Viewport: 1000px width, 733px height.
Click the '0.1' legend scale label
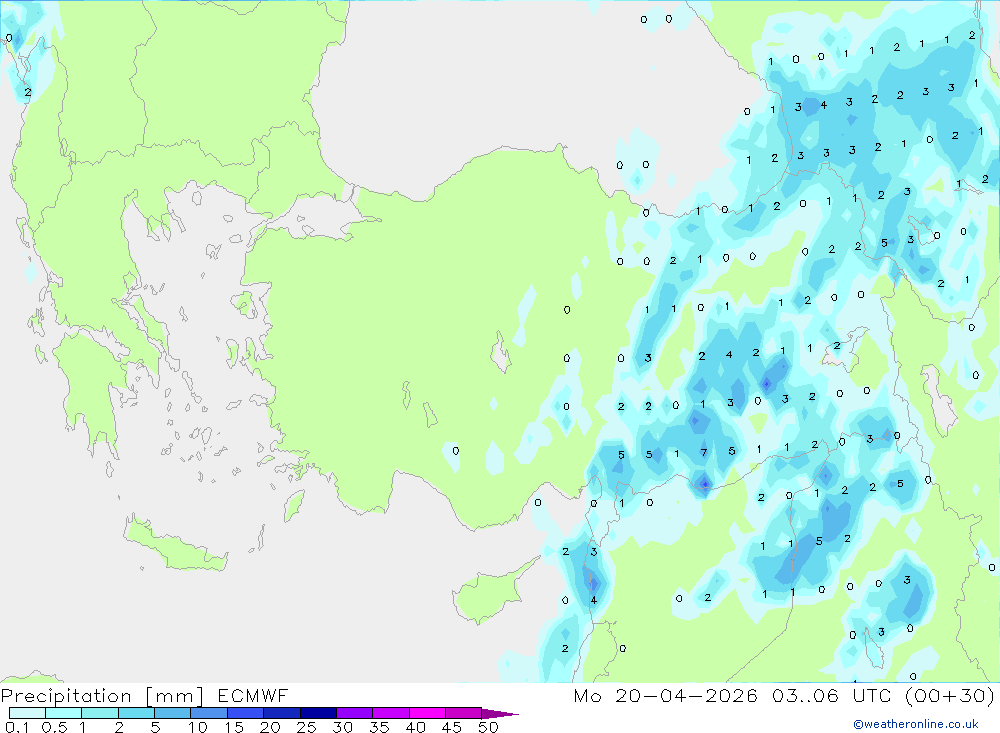coord(17,727)
